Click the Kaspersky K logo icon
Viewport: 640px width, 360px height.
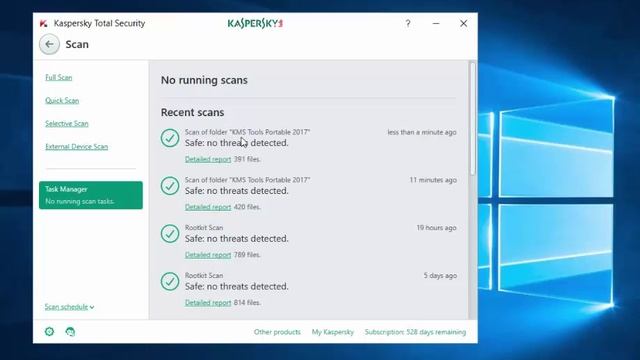(x=43, y=23)
